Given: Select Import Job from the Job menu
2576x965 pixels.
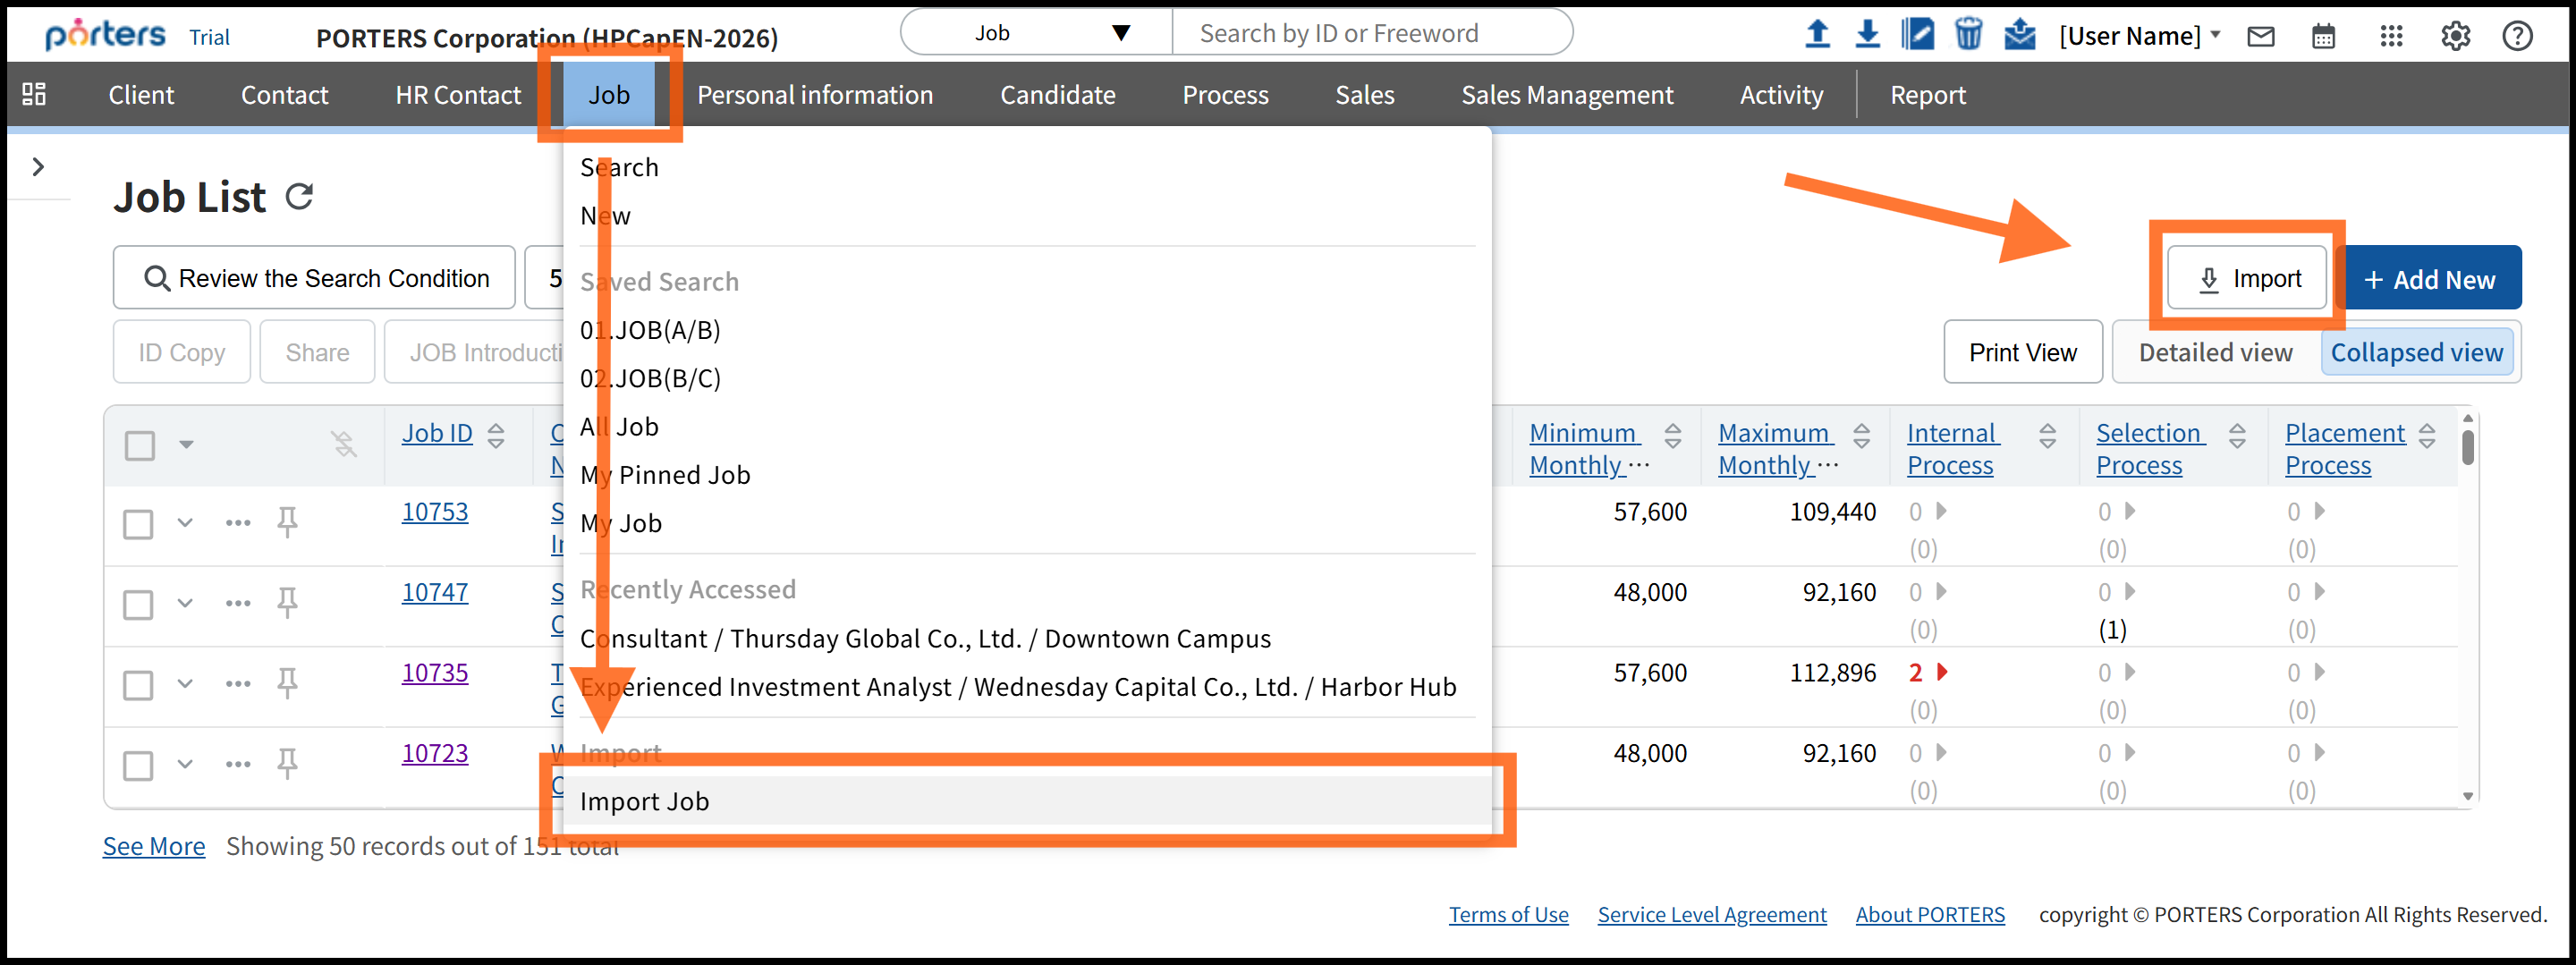Looking at the screenshot, I should click(x=644, y=801).
